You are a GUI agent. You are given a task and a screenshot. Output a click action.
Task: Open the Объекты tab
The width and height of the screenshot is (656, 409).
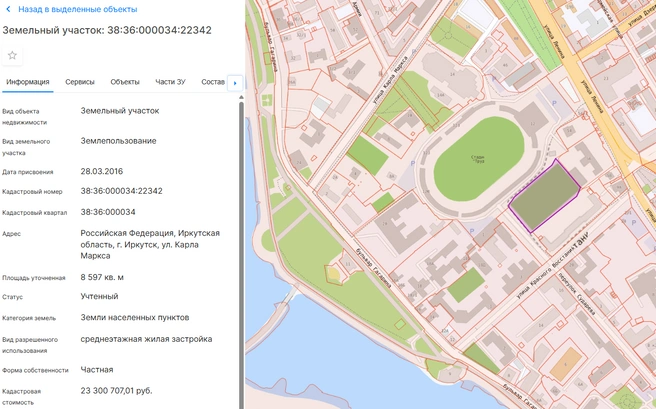[x=125, y=82]
